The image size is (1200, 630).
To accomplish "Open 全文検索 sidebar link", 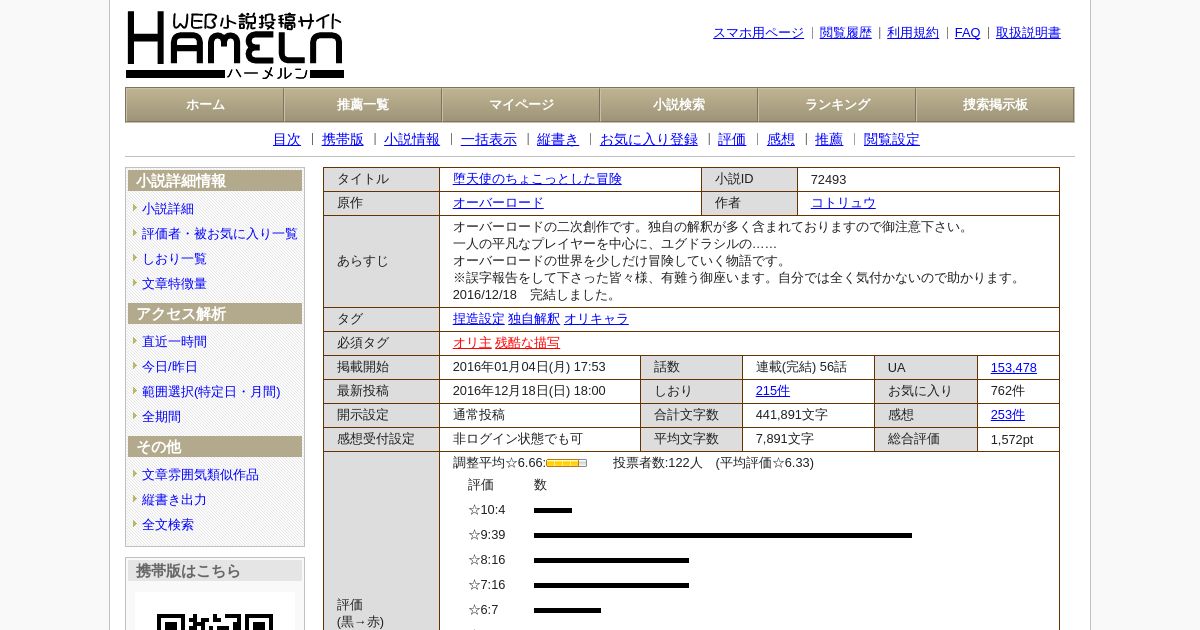I will coord(168,525).
